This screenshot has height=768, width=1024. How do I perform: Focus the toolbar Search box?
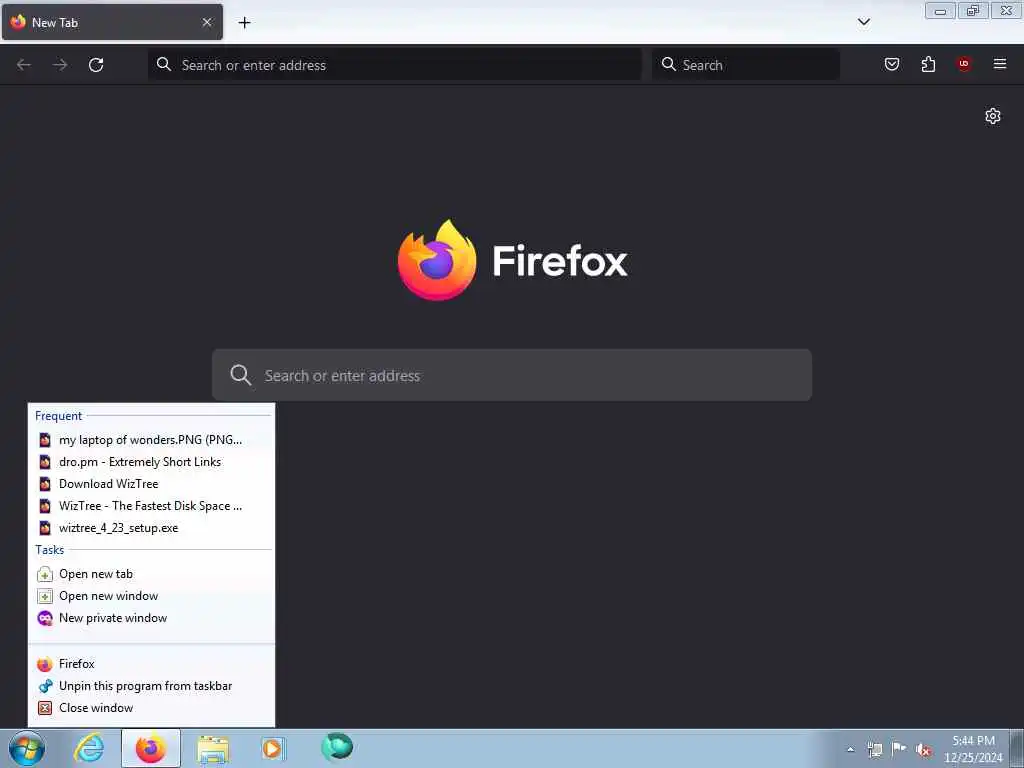coord(746,65)
